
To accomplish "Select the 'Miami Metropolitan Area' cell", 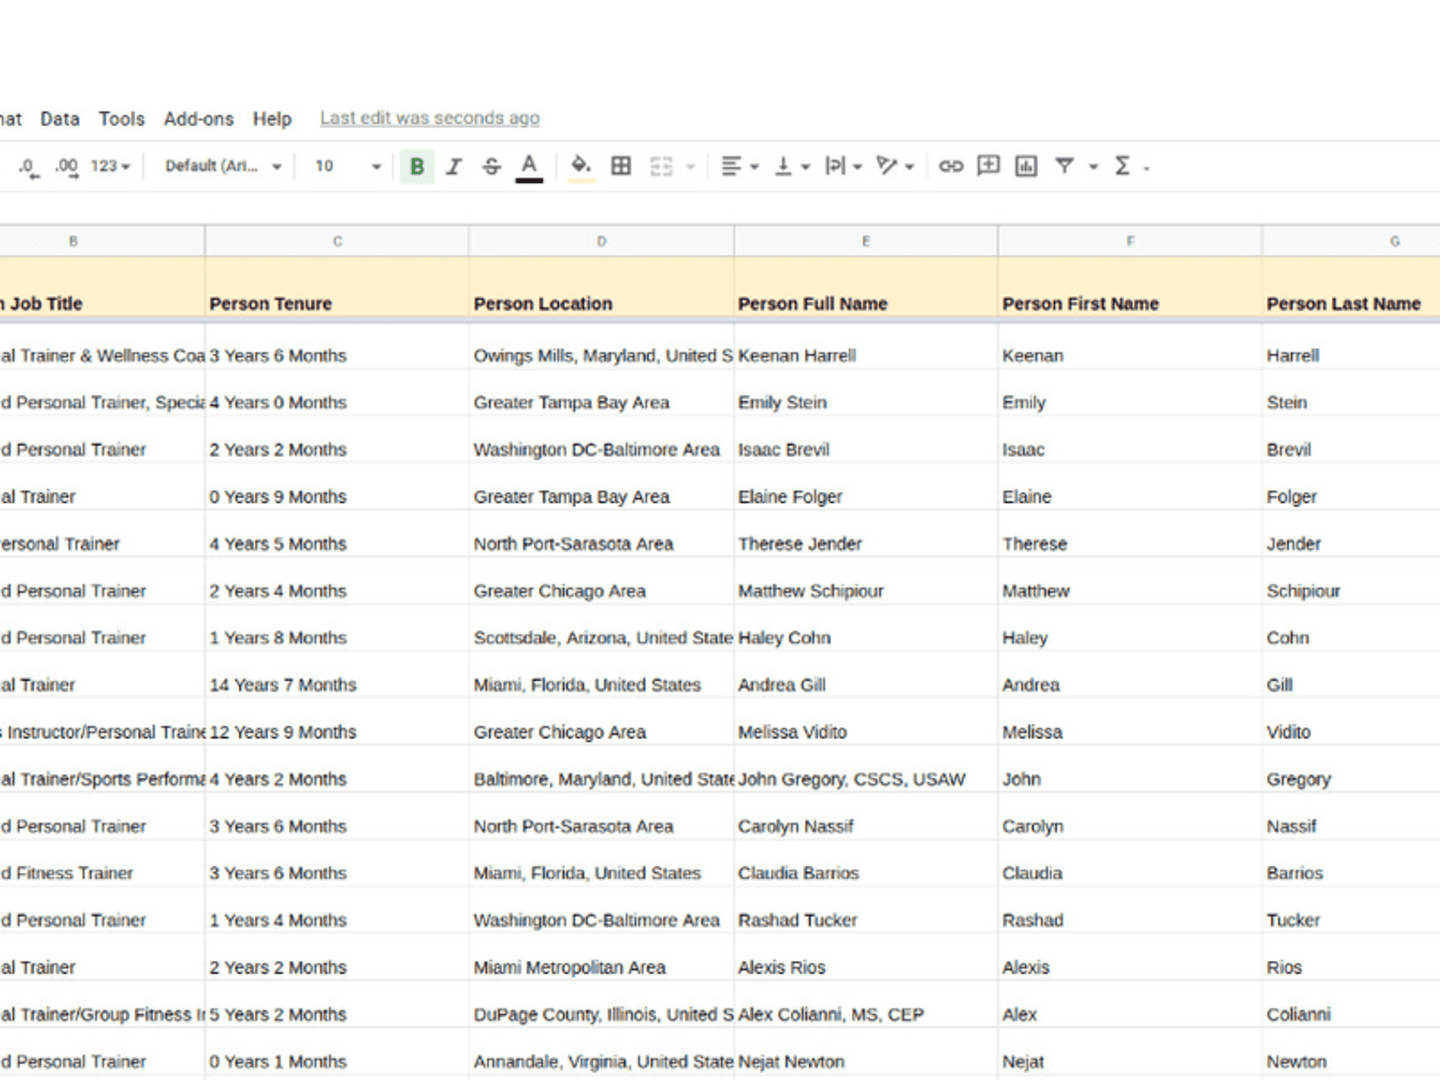I will tap(601, 958).
